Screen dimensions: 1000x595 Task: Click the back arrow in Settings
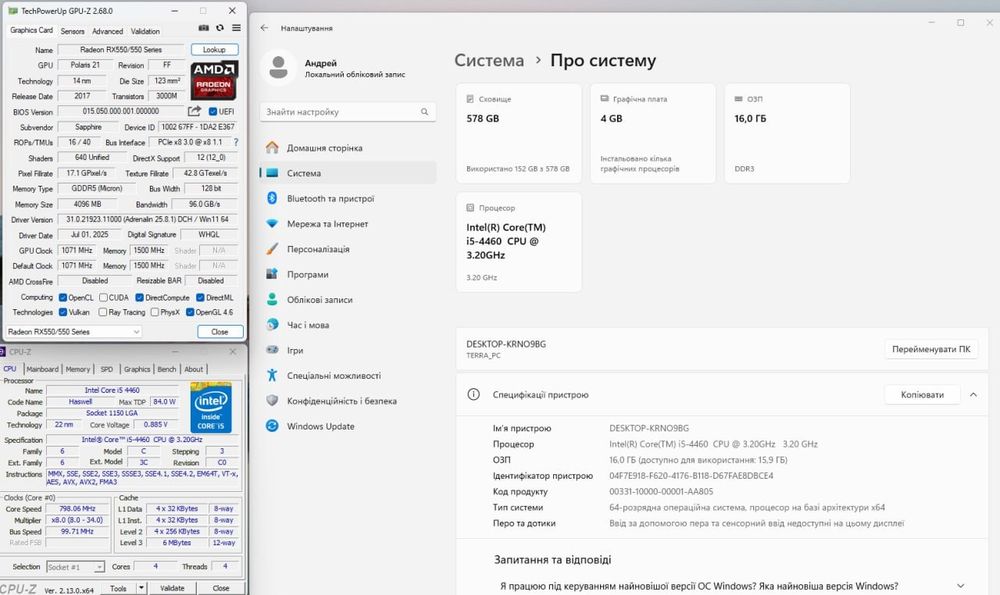[x=264, y=28]
